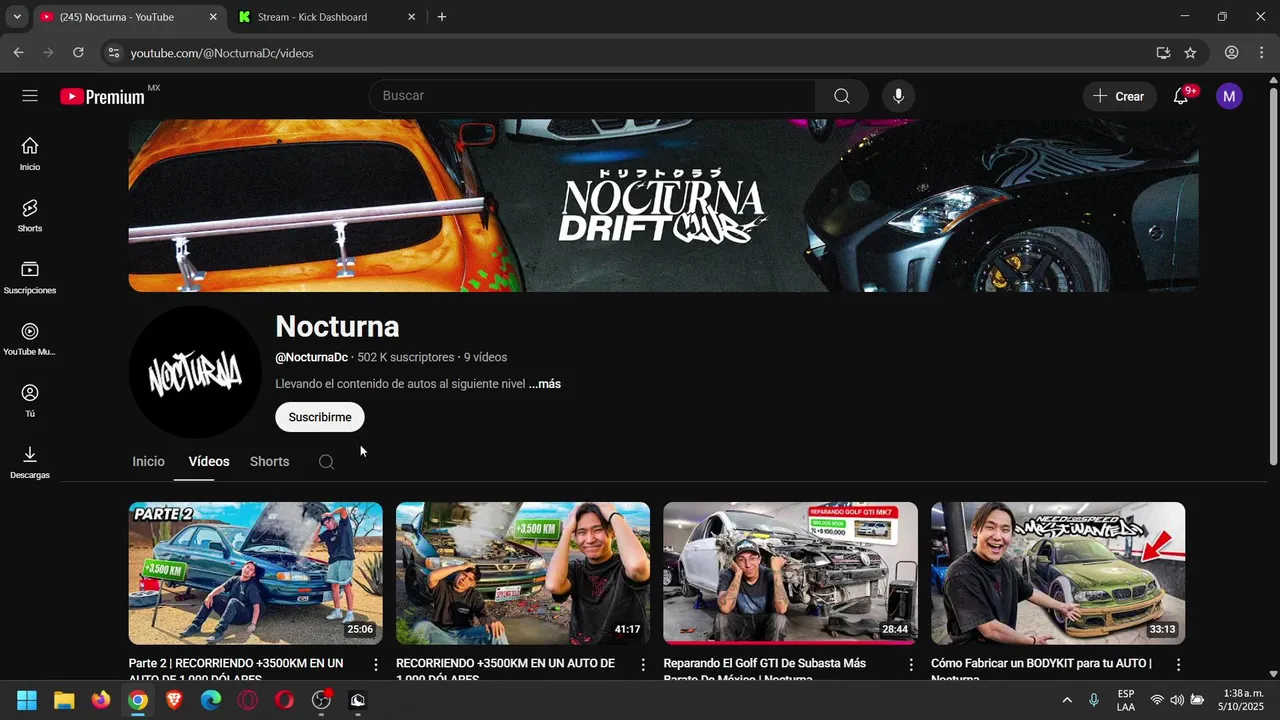
Task: Open the Parte 2 RECORRIENDO +3500KM video title
Action: 236,670
